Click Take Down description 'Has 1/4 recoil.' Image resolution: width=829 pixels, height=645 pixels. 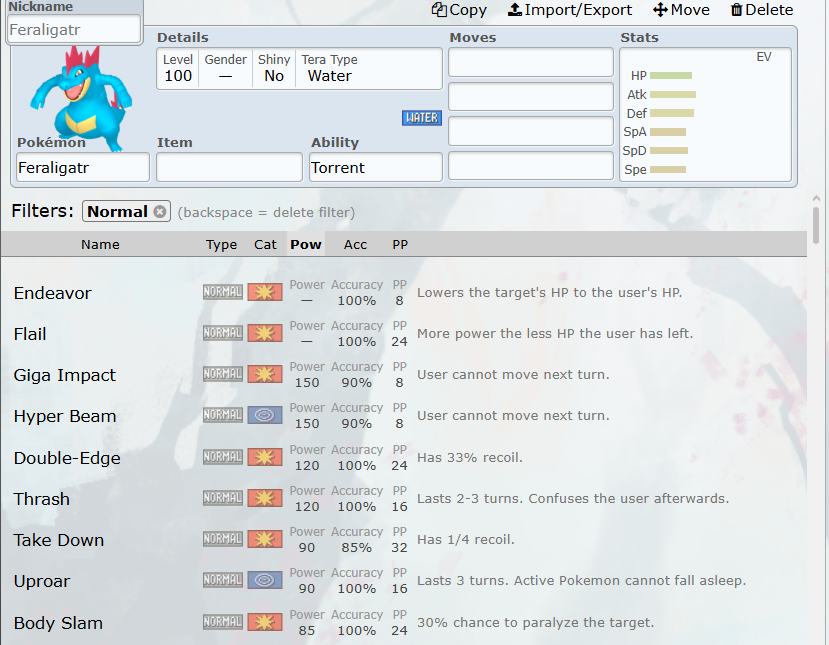tap(465, 539)
